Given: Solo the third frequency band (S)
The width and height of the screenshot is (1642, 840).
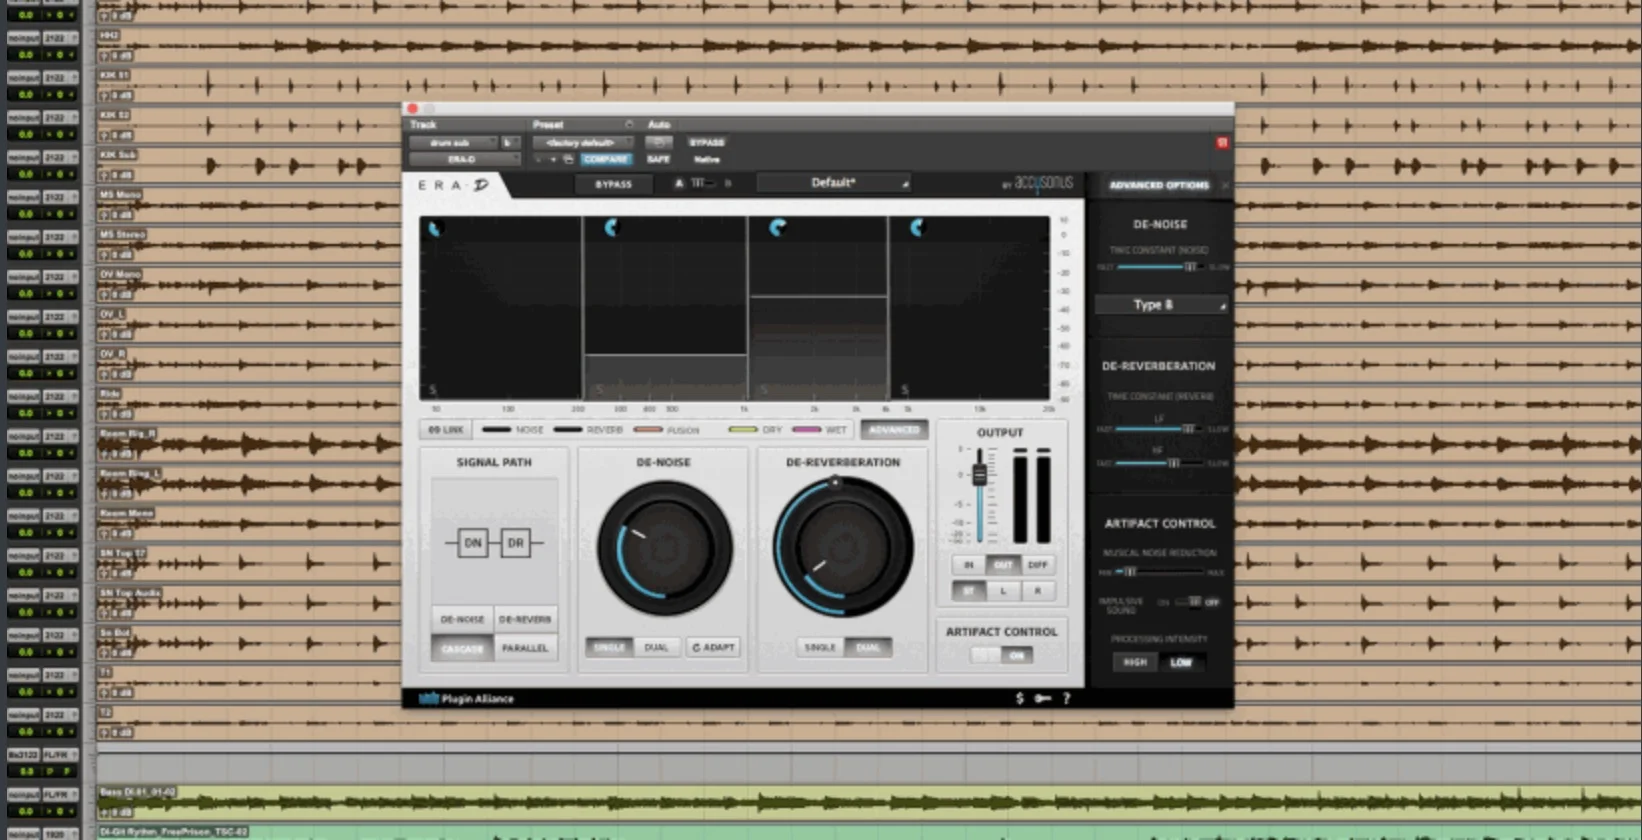Looking at the screenshot, I should [763, 390].
